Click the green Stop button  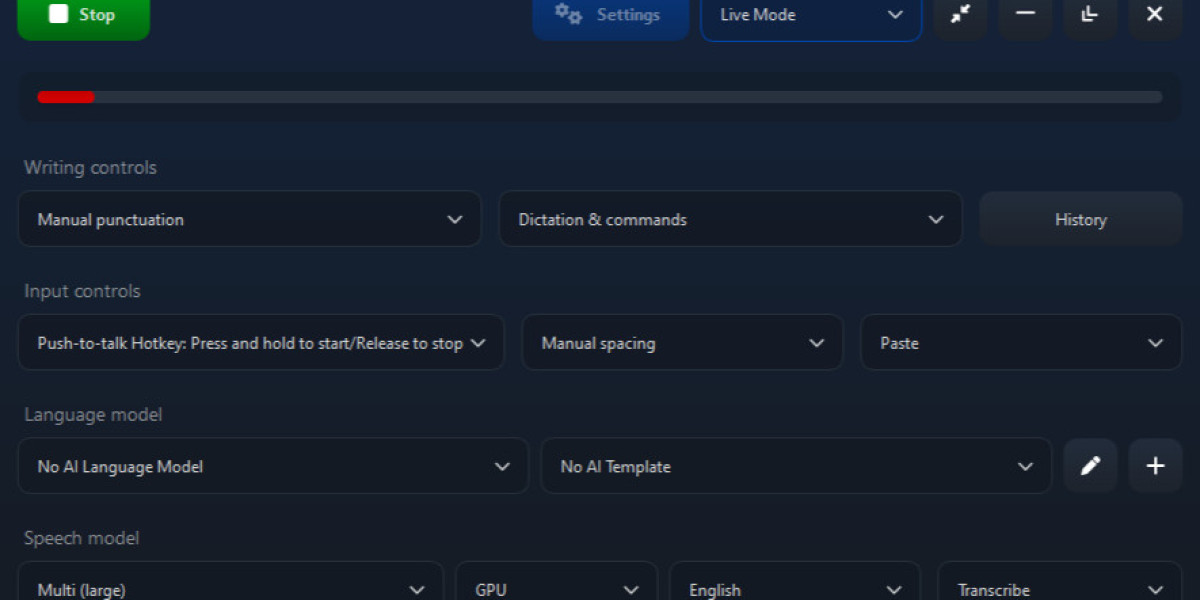click(x=84, y=16)
